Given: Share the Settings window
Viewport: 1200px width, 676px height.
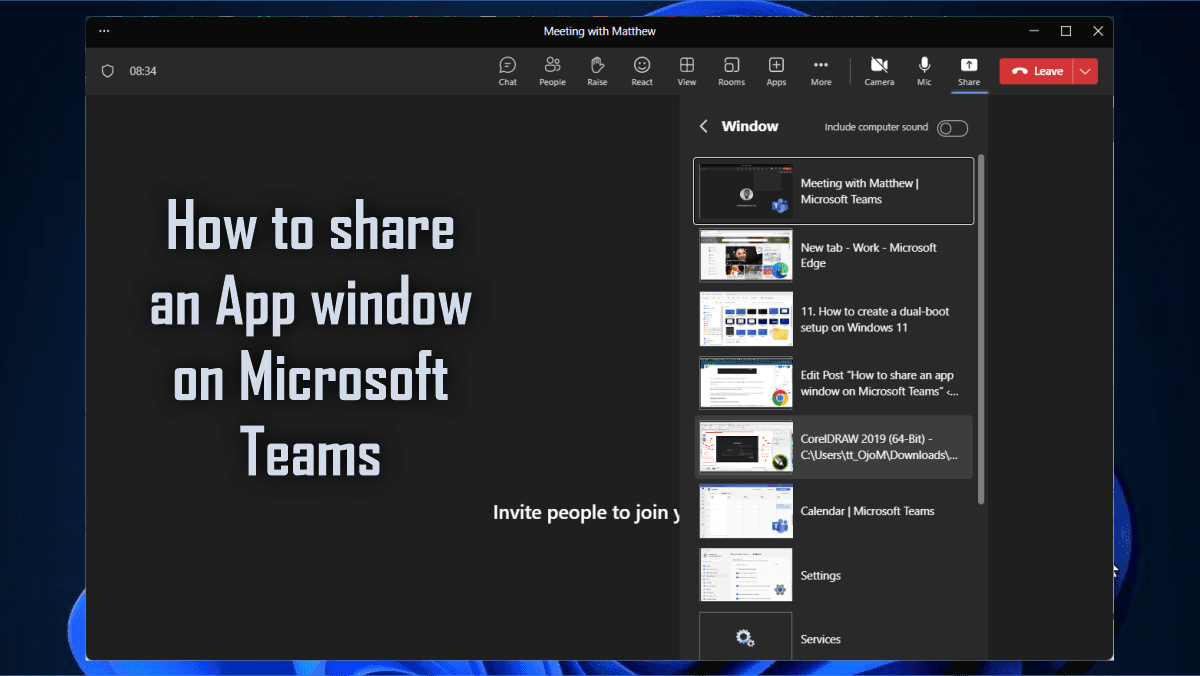Looking at the screenshot, I should [833, 575].
